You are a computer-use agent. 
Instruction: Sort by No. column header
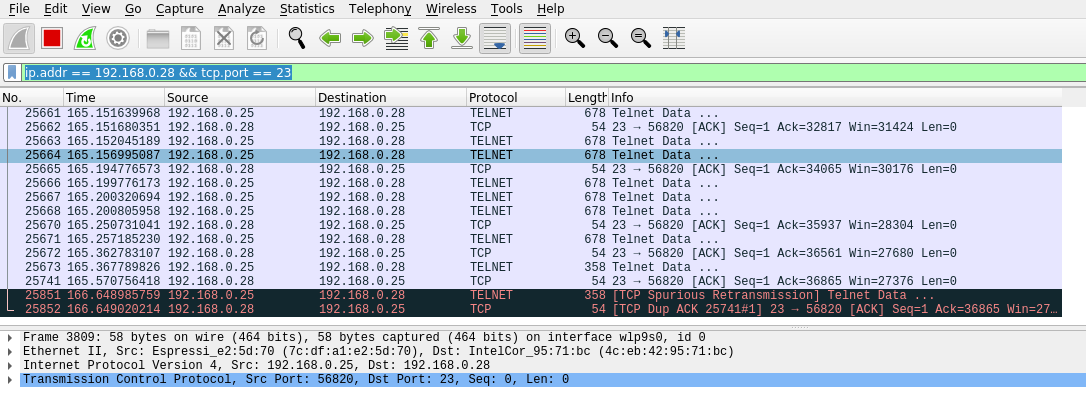point(32,98)
